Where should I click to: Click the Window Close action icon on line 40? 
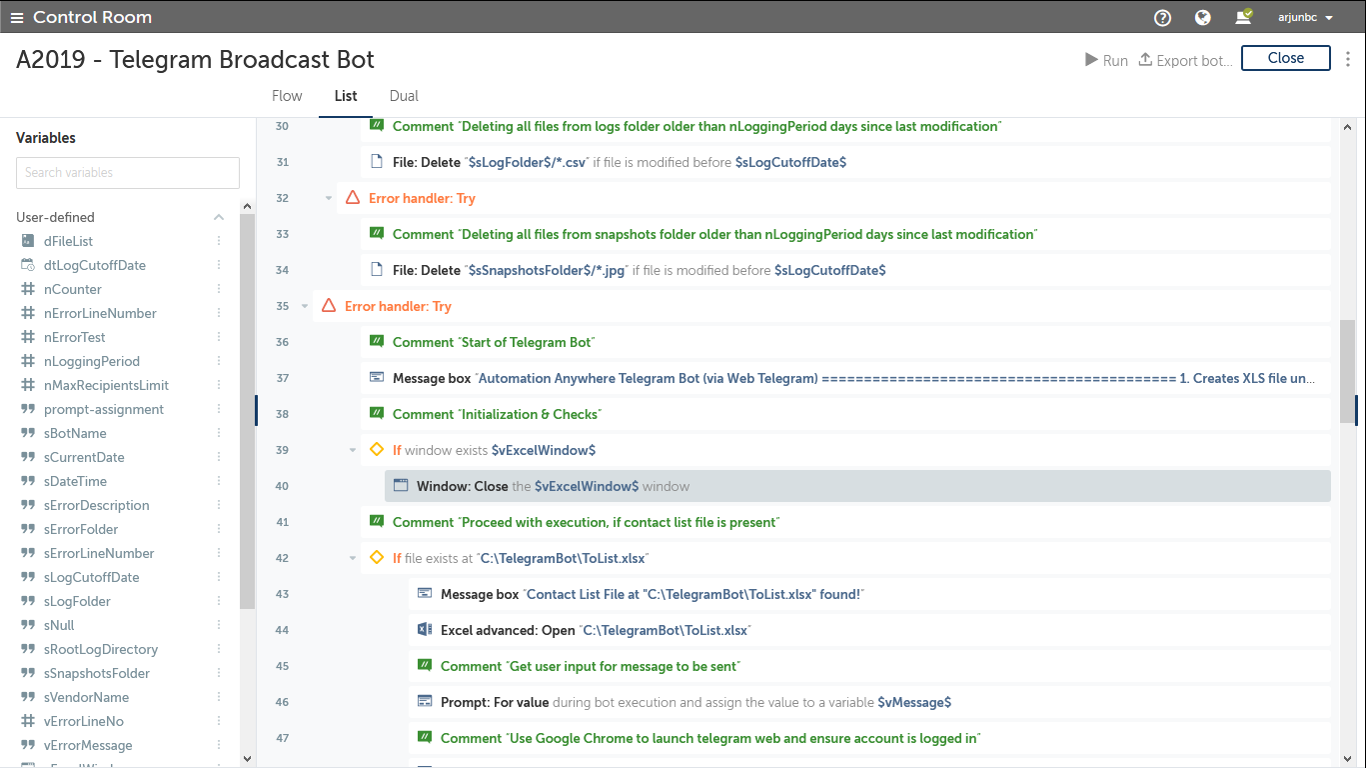[x=401, y=486]
